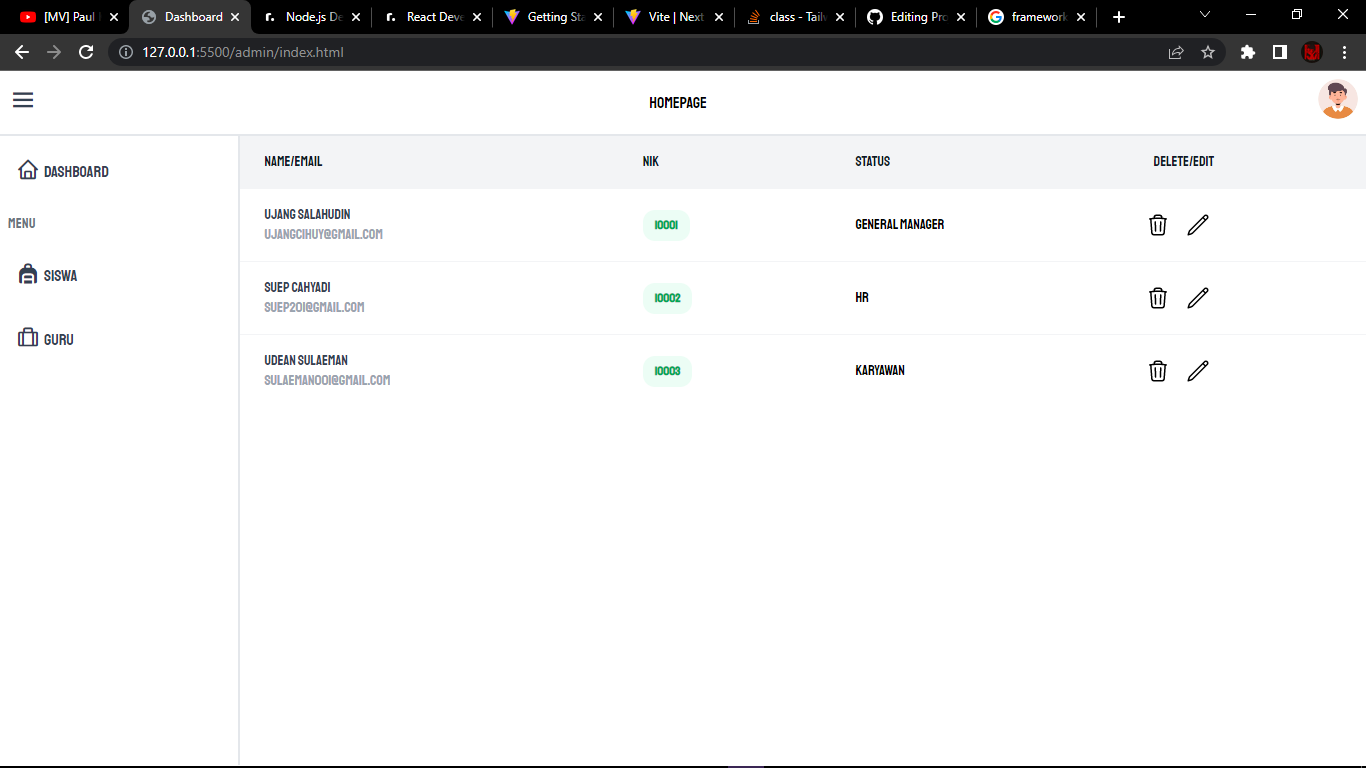Screen dimensions: 1366x768
Task: Click the share icon in the address bar
Action: point(1176,52)
